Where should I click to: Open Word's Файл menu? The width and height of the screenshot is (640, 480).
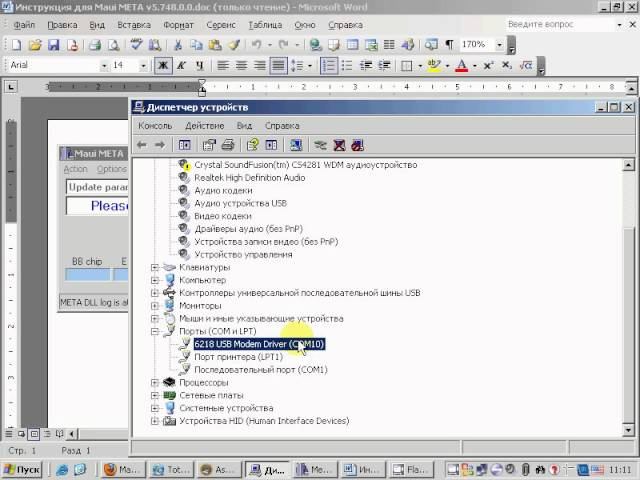pos(24,25)
